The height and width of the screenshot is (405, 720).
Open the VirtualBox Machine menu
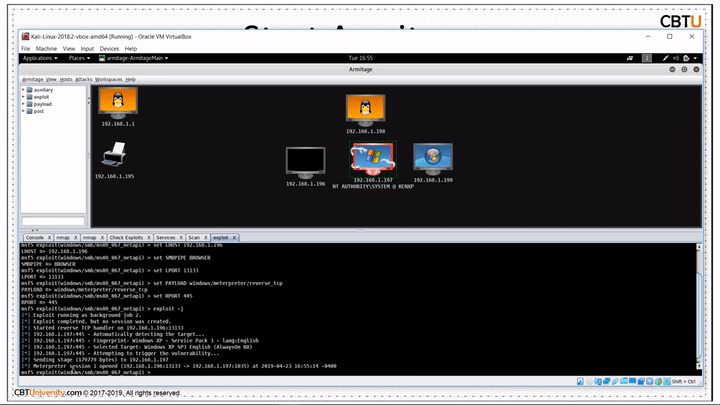click(x=46, y=49)
